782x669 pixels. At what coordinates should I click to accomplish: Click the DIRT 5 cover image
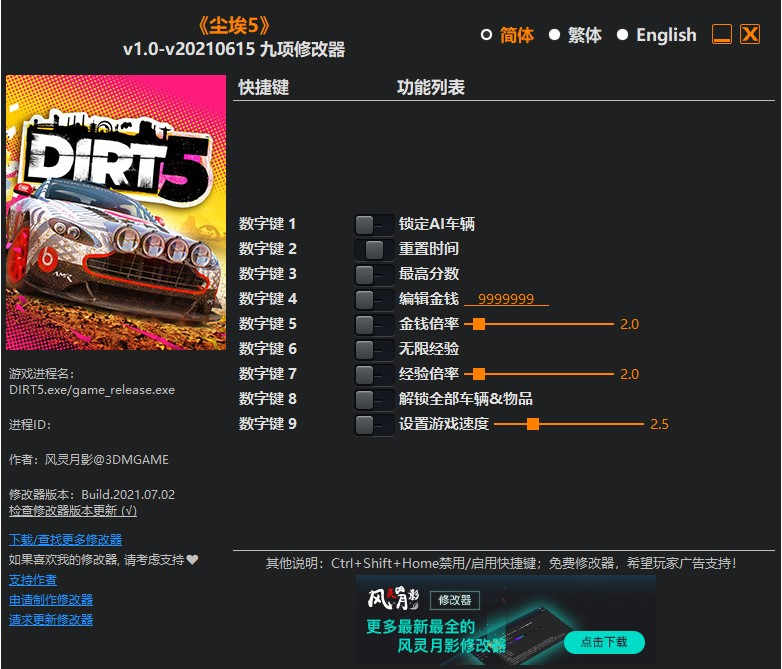116,213
